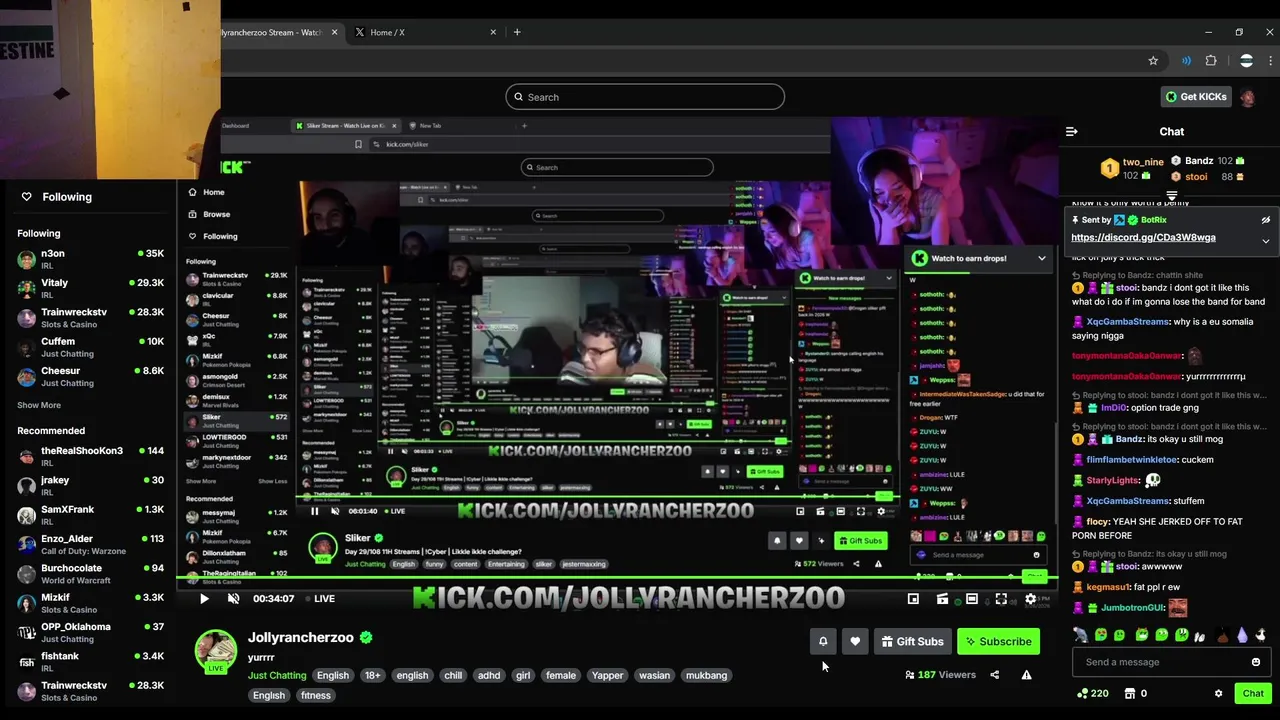Open a new browser tab
The width and height of the screenshot is (1280, 720).
pyautogui.click(x=517, y=32)
